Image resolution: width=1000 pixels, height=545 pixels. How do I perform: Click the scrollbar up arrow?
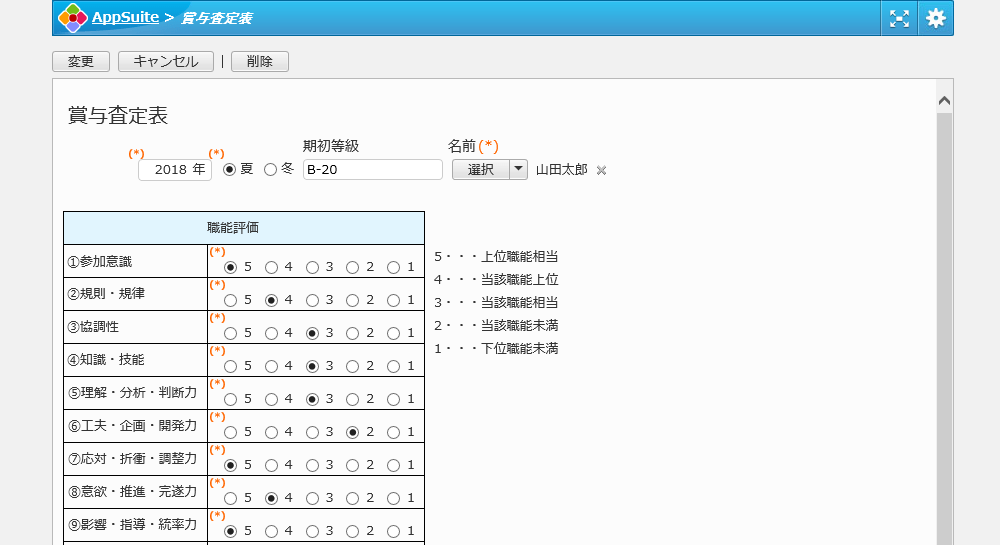[x=944, y=100]
